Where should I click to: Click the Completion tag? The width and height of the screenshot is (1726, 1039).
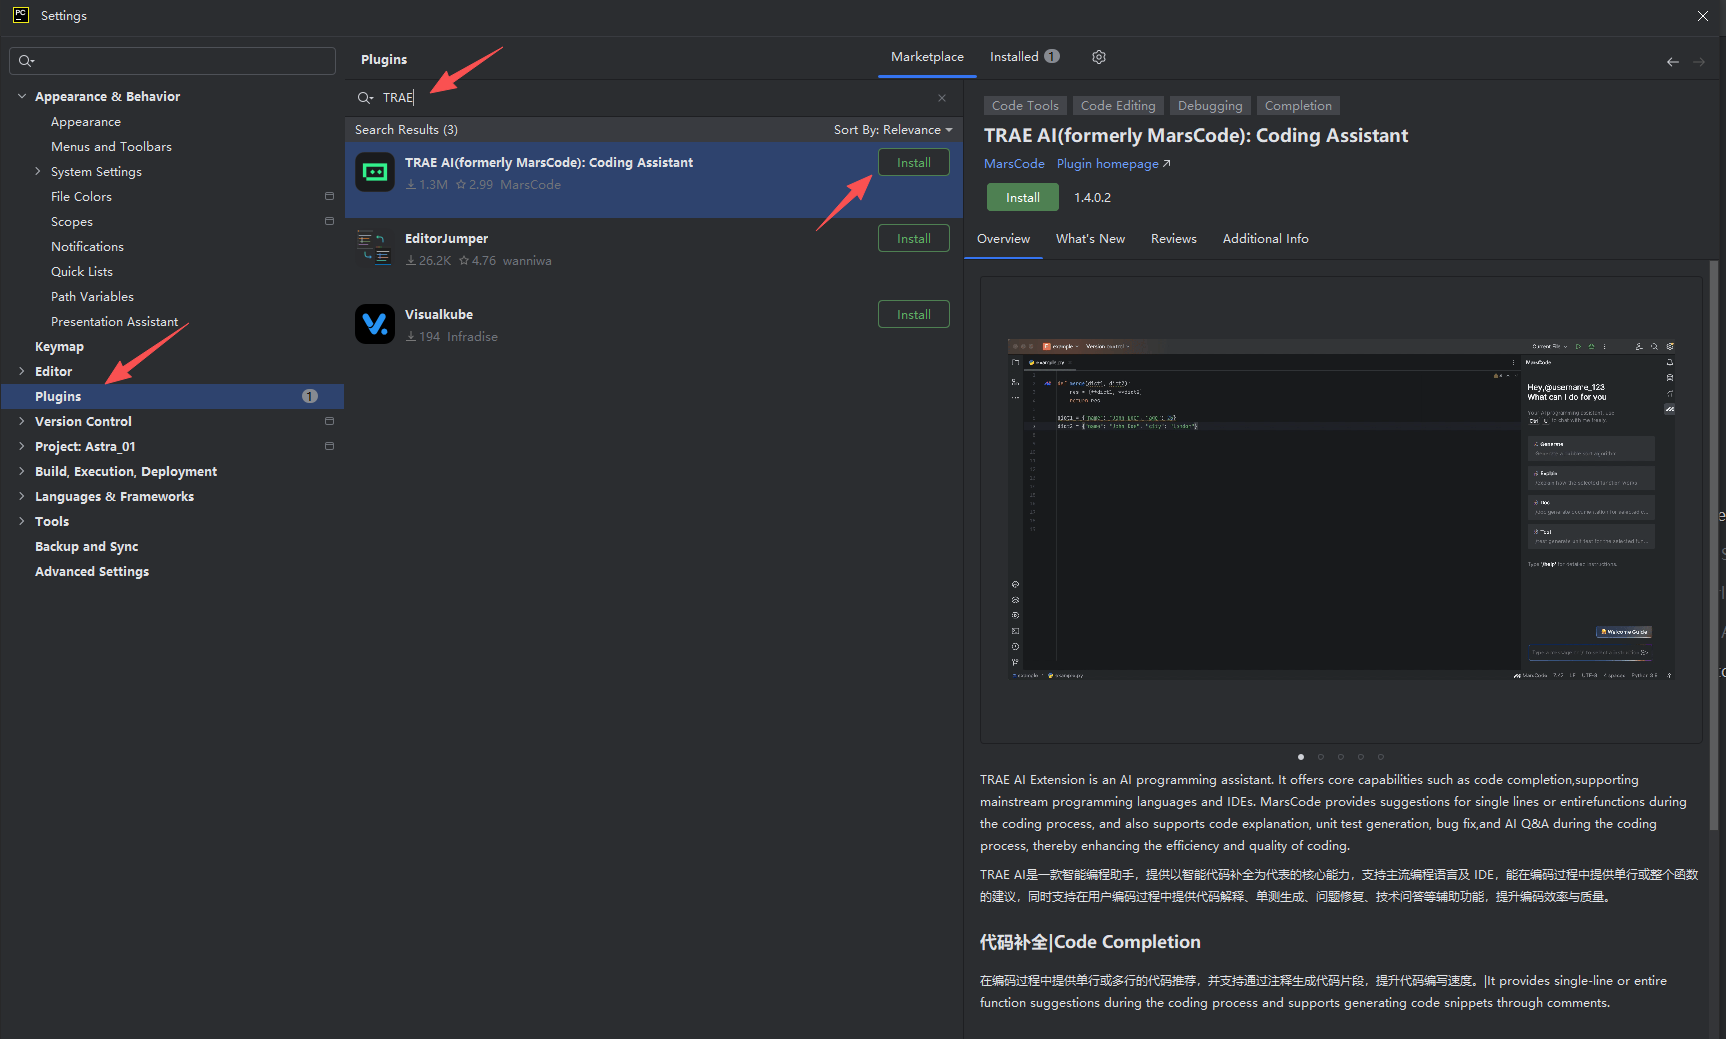point(1298,106)
